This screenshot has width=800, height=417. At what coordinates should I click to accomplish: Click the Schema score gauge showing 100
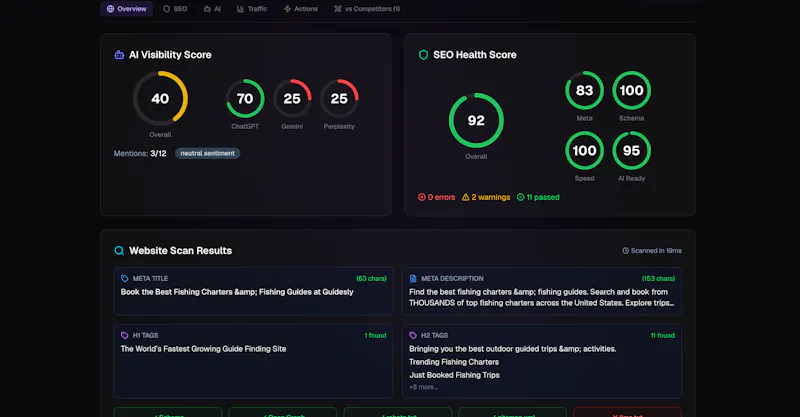click(631, 90)
